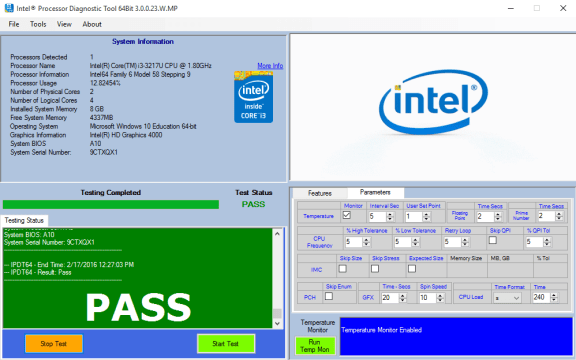Open the CPU Load Time Format dropdown
Image resolution: width=576 pixels, height=360 pixels.
point(507,298)
